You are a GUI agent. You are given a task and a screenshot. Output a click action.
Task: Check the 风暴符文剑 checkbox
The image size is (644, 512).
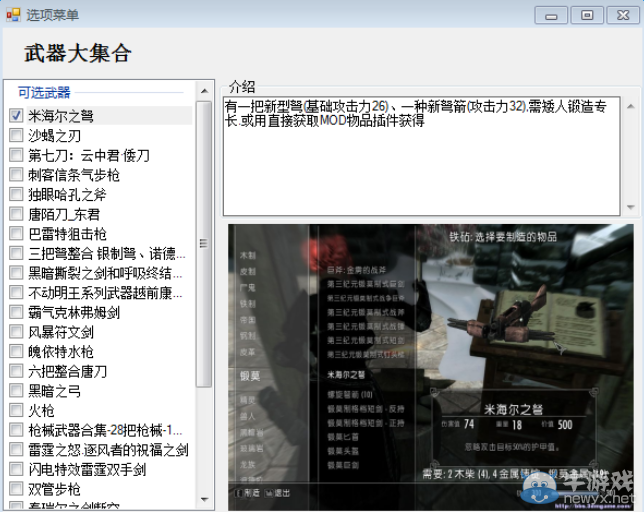tap(16, 332)
